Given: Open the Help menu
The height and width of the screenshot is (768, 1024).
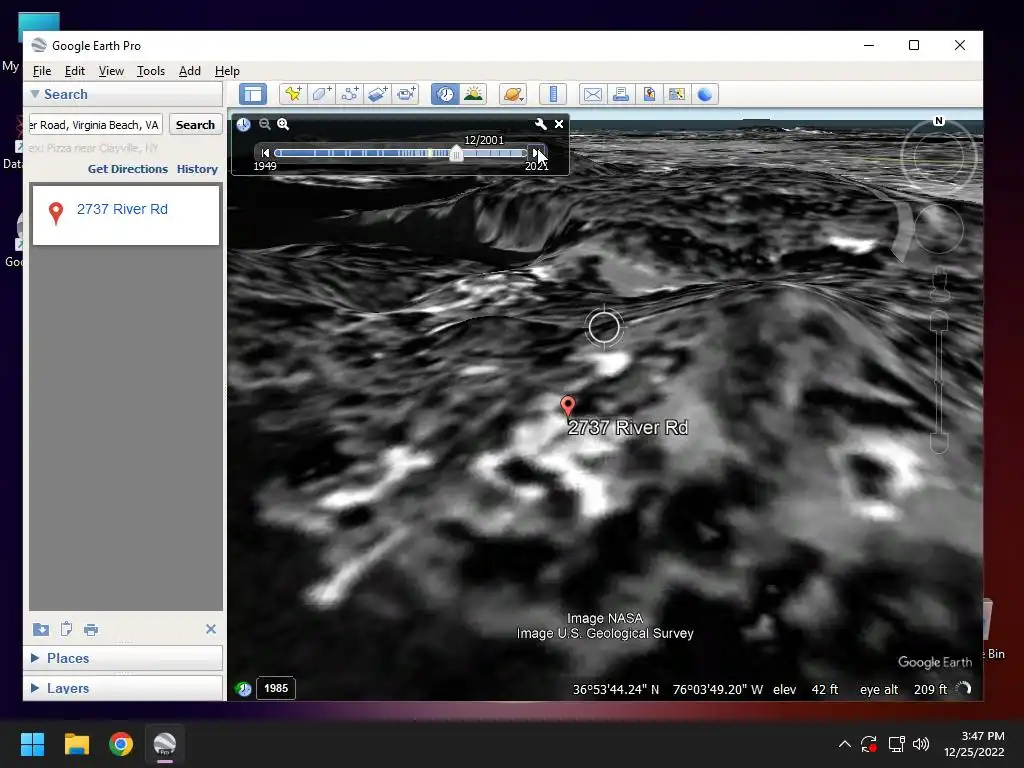Looking at the screenshot, I should point(227,71).
